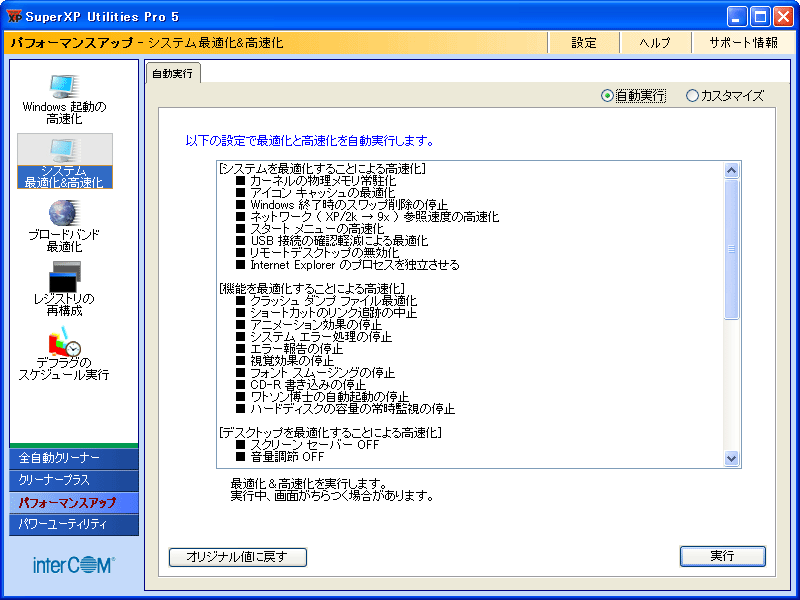Switch to 全自動クリーナー section
This screenshot has width=800, height=600.
(x=74, y=458)
